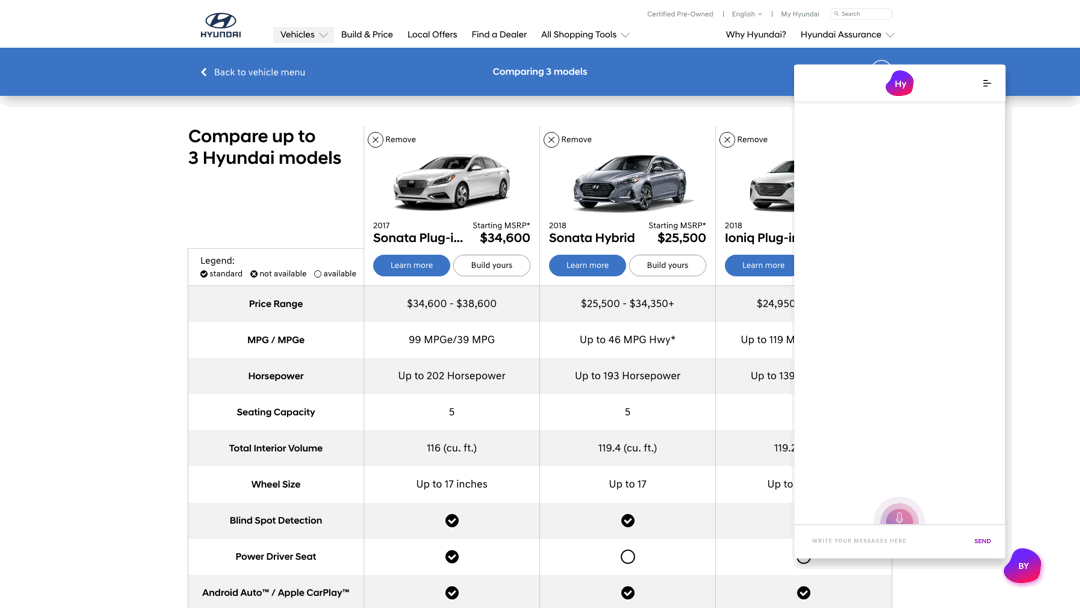Build yours for Sonata Hybrid

pyautogui.click(x=667, y=265)
